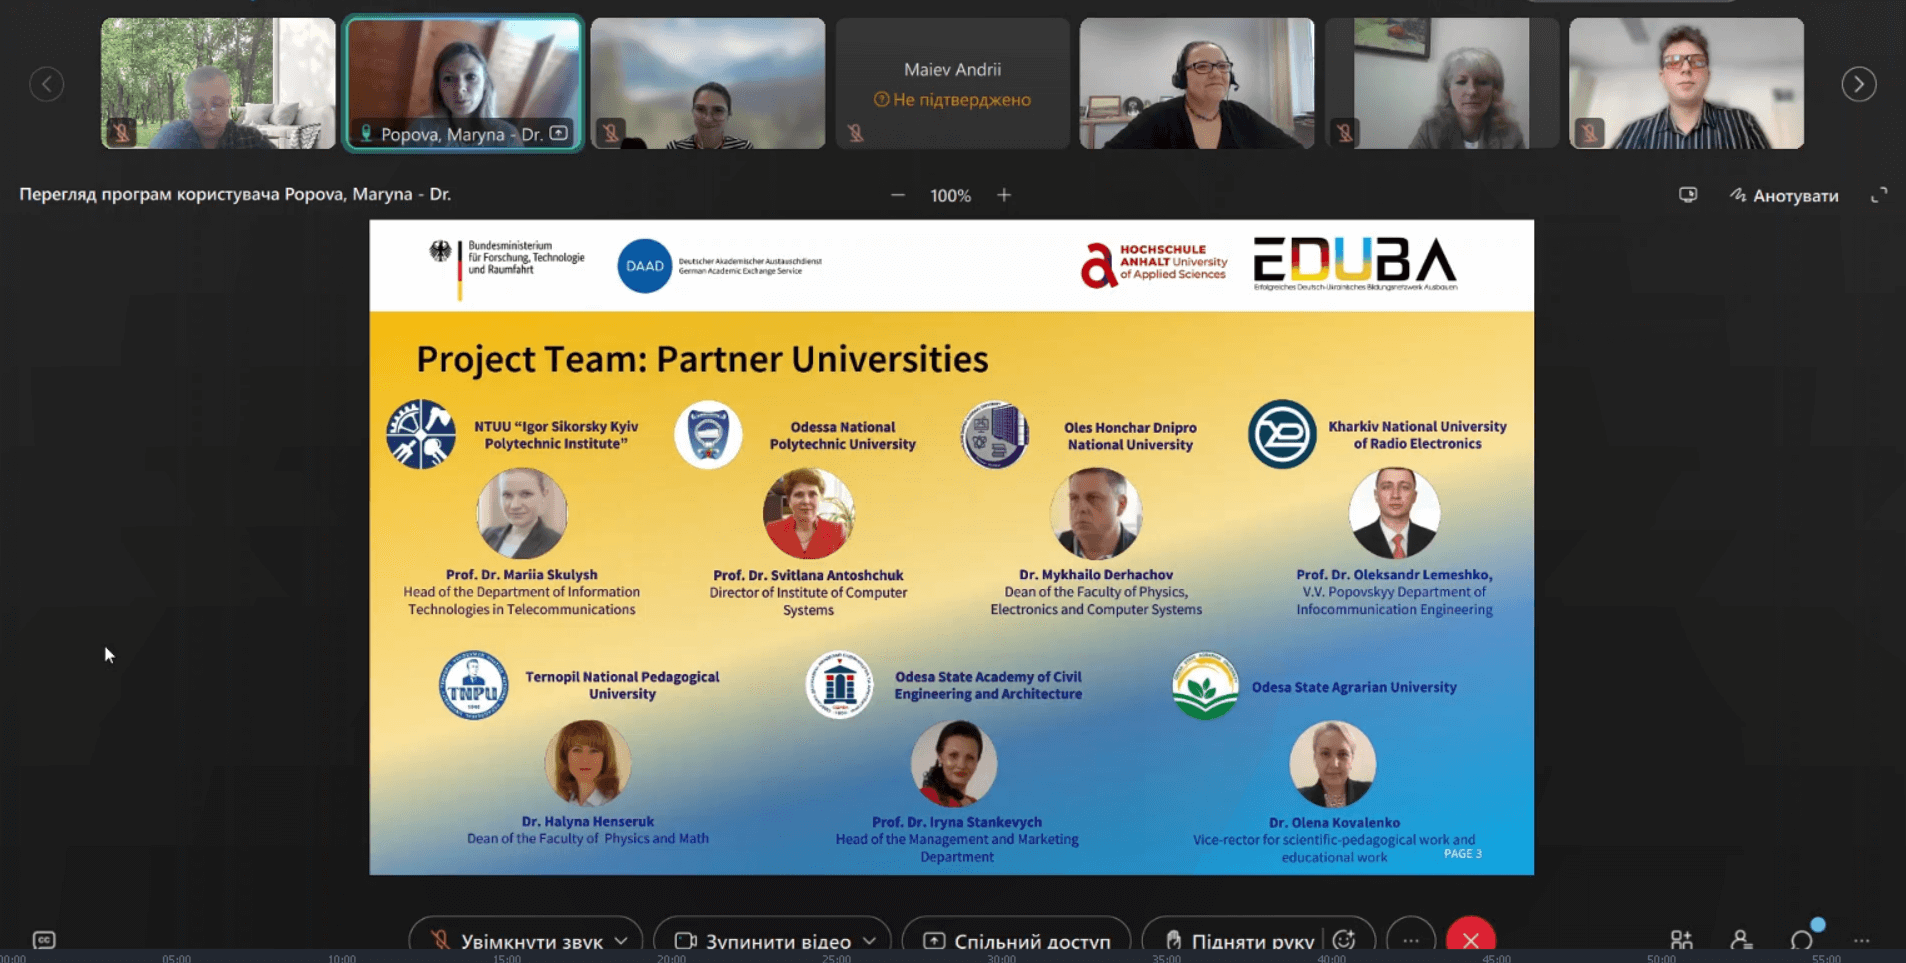The height and width of the screenshot is (963, 1906).
Task: Expand audio options arrow beside Увімкнути звук
Action: tap(622, 941)
